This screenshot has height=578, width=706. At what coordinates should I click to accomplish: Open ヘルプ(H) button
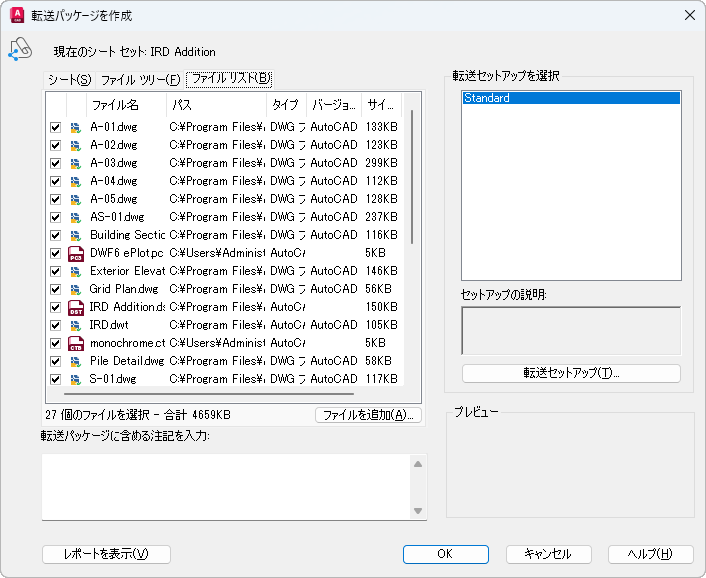tap(651, 554)
